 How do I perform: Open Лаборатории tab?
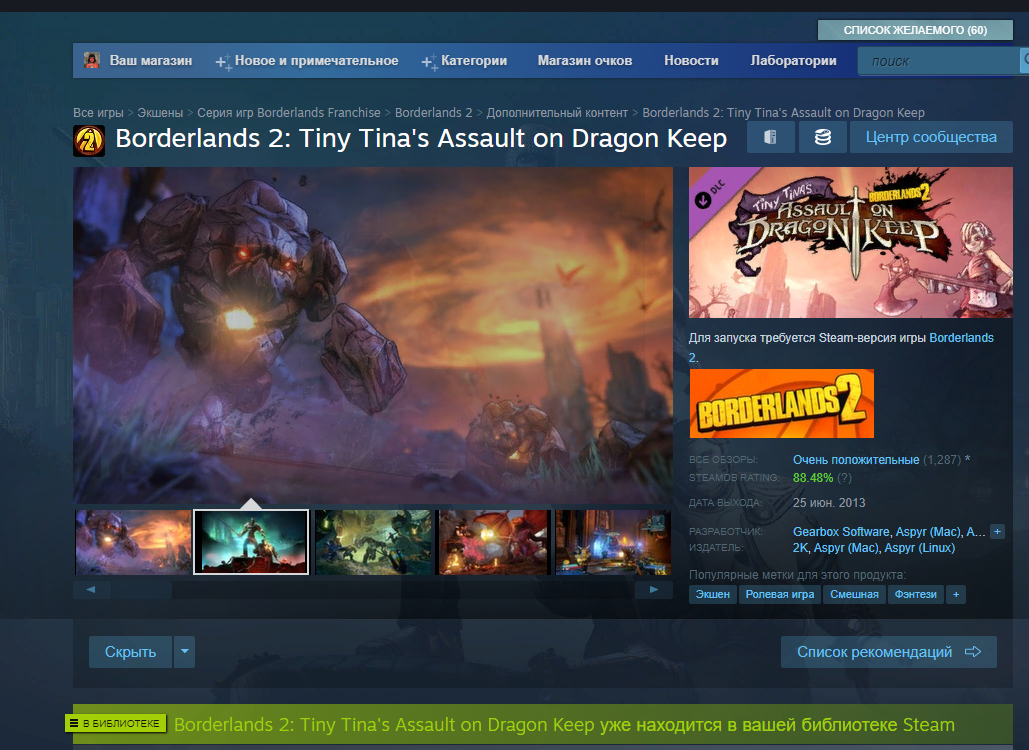click(x=793, y=60)
